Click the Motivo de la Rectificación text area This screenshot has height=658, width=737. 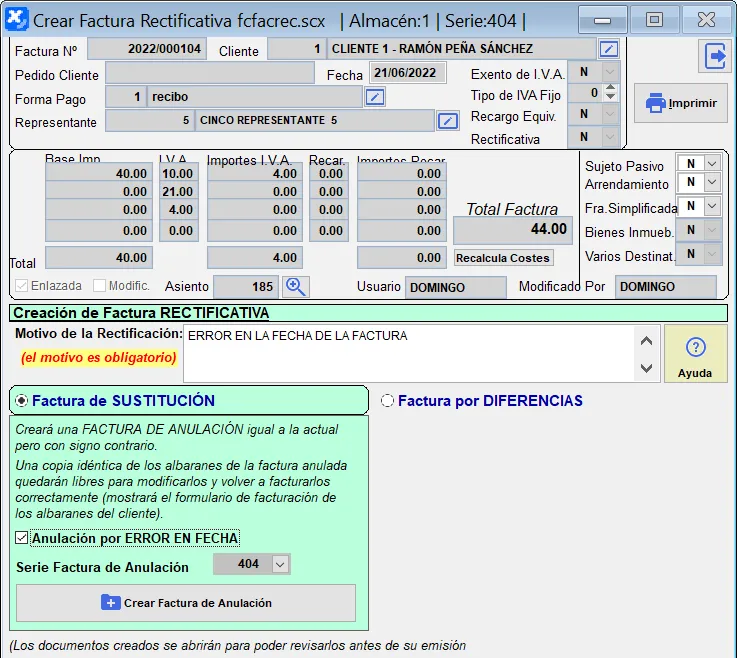(x=409, y=353)
